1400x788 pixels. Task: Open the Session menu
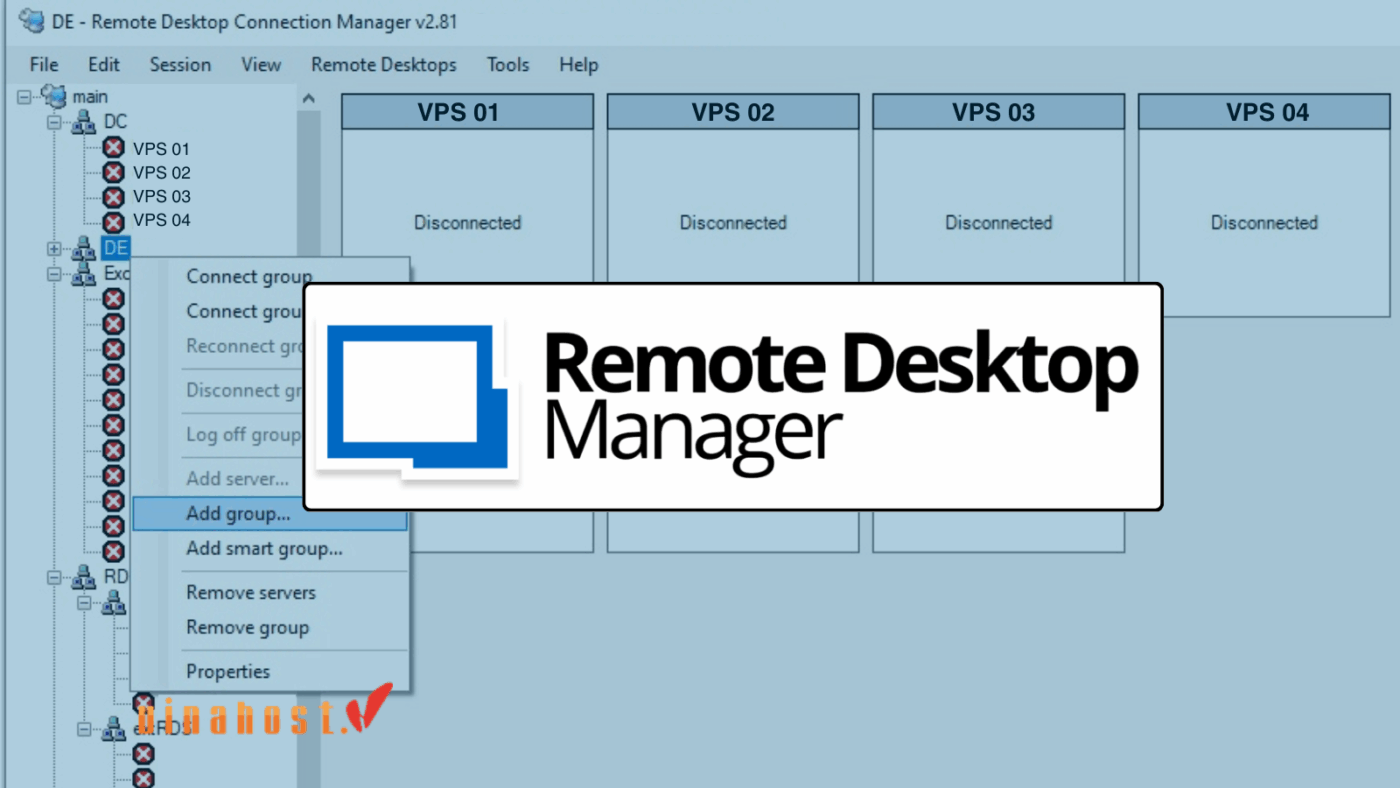tap(180, 64)
